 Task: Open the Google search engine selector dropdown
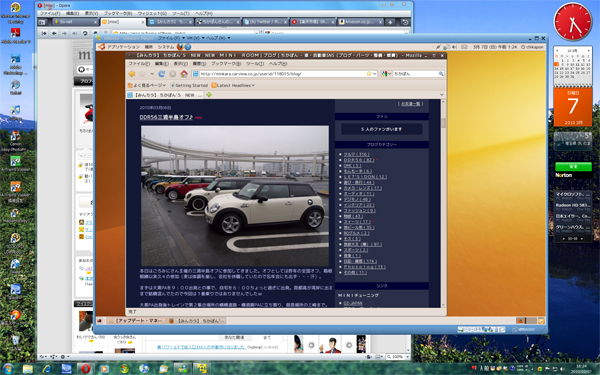click(386, 74)
